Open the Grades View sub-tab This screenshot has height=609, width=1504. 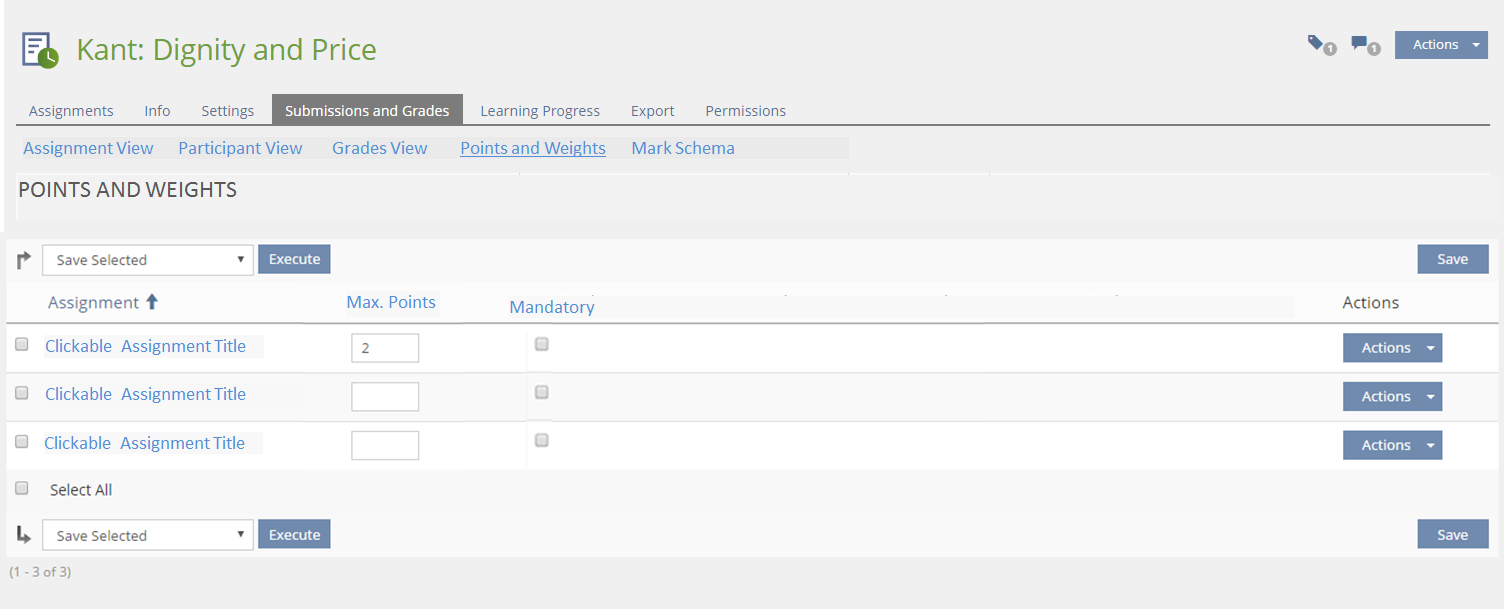point(380,148)
